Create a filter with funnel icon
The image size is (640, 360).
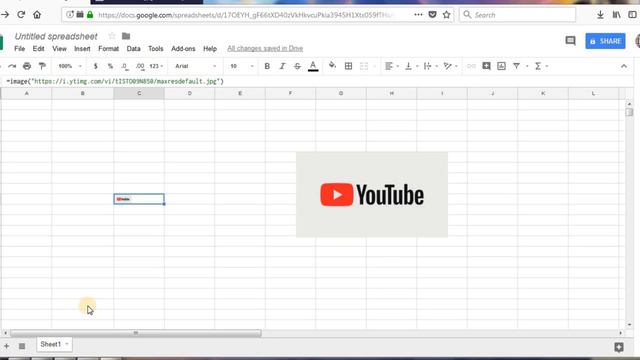click(x=516, y=66)
